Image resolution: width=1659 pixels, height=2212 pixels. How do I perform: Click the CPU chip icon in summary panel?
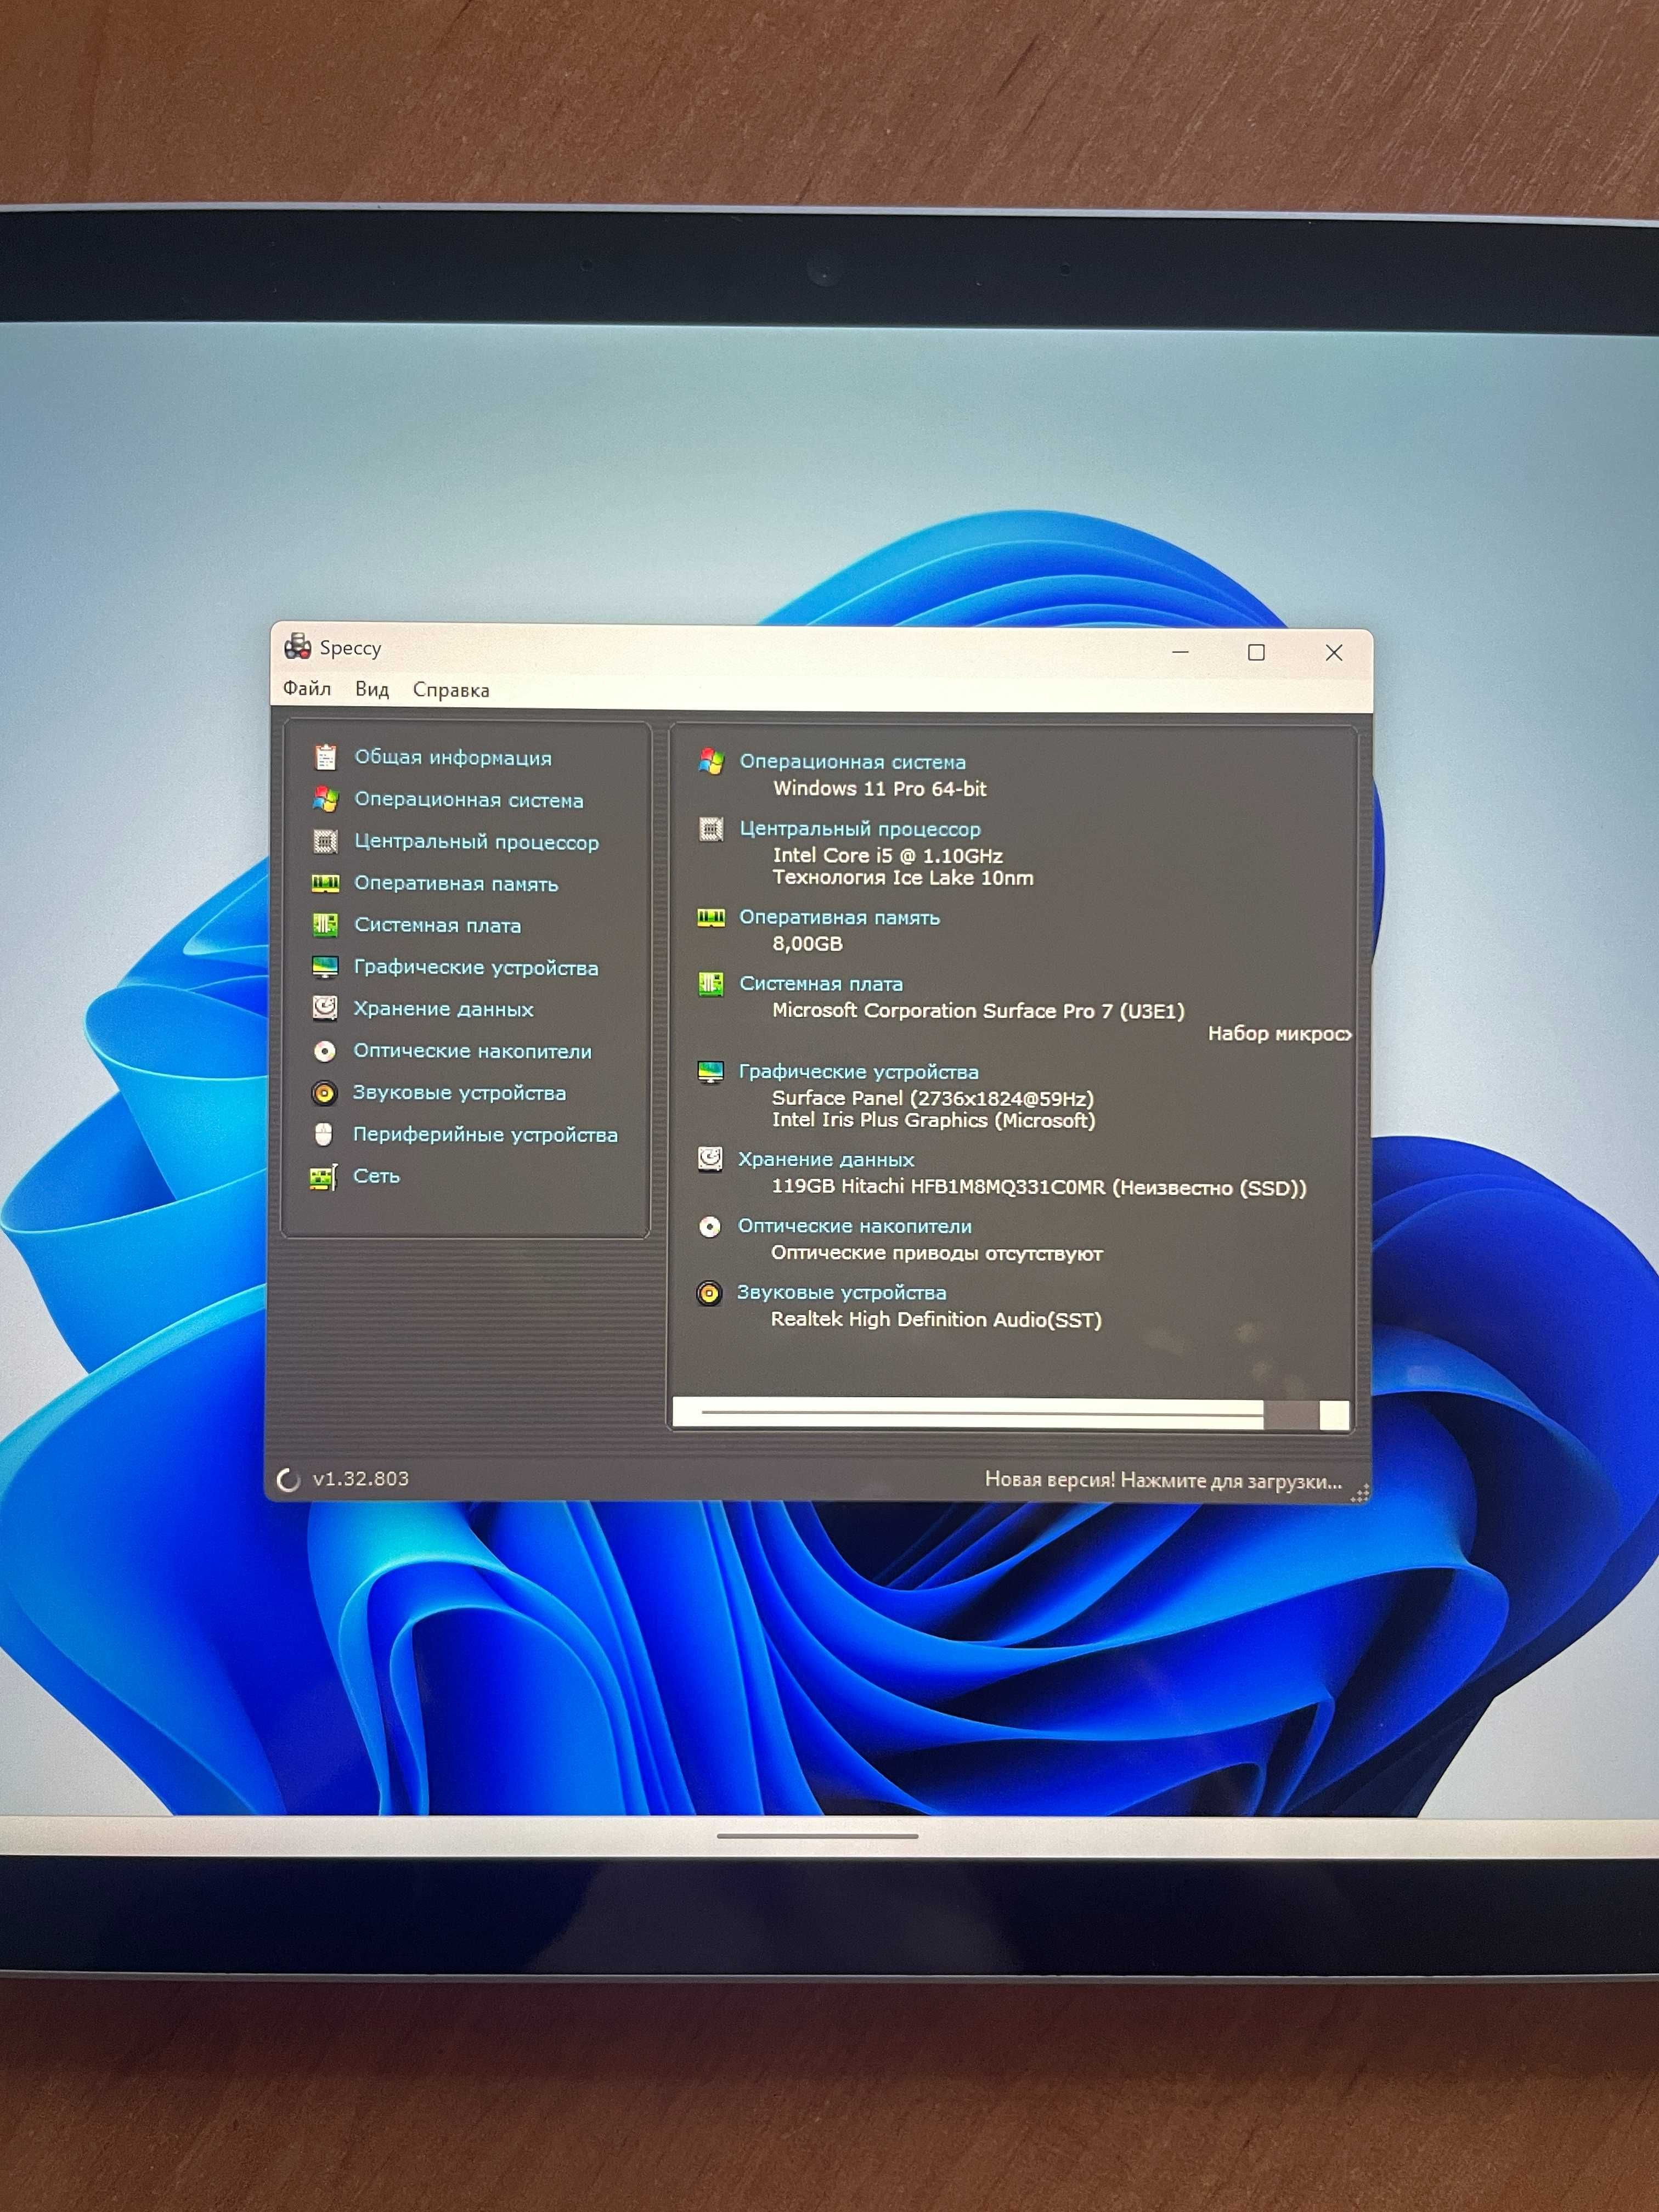click(x=711, y=829)
